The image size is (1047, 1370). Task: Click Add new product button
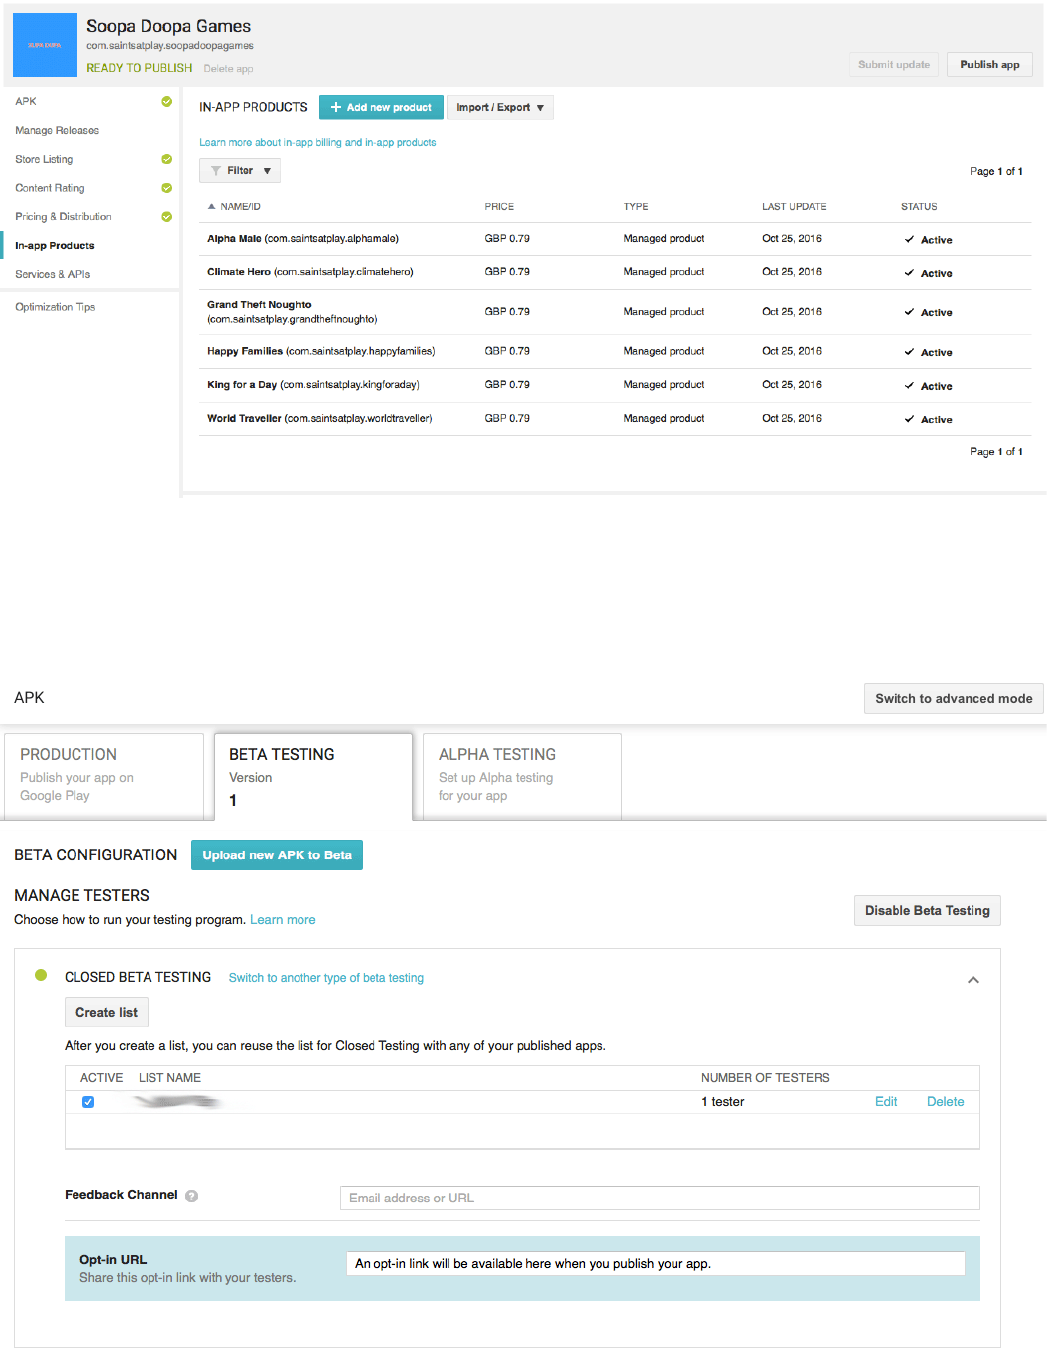click(x=381, y=108)
